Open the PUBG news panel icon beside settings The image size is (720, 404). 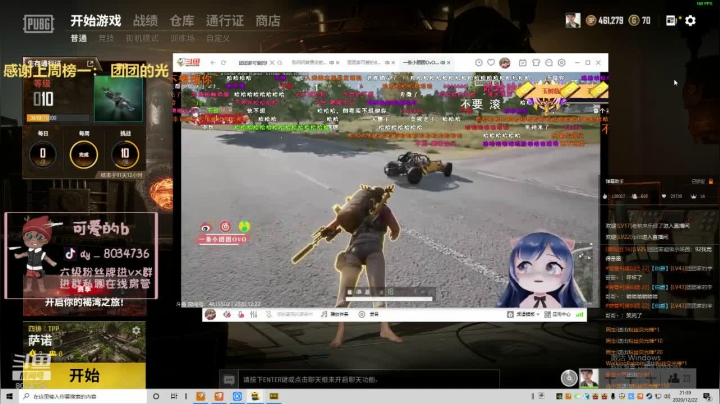[x=671, y=21]
